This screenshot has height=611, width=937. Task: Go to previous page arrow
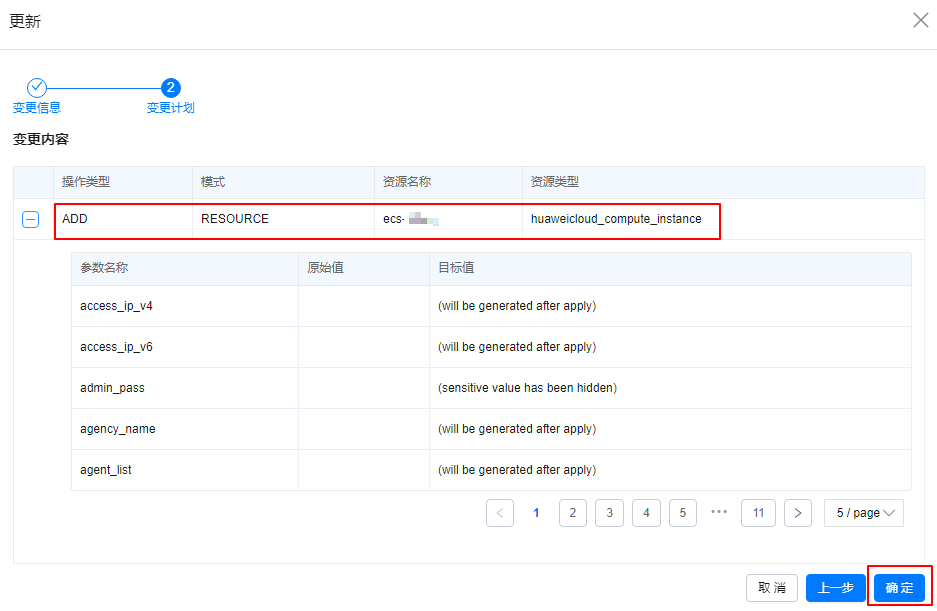pyautogui.click(x=500, y=513)
